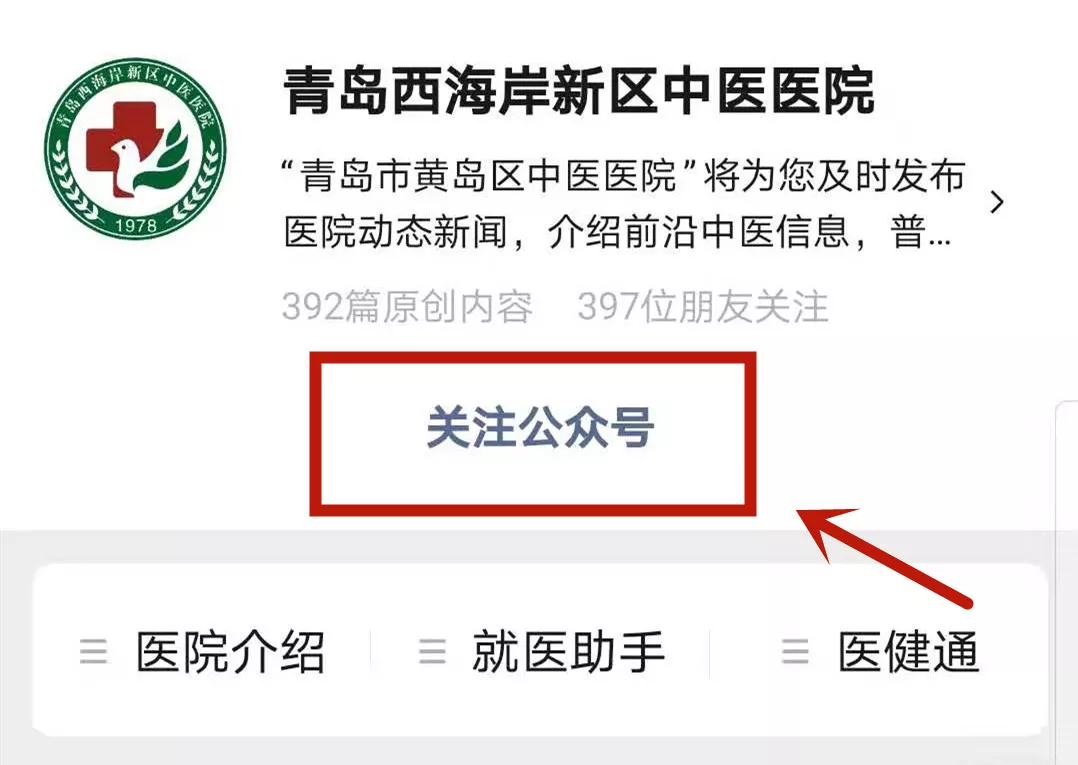1078x765 pixels.
Task: Tap the list icon beside 医健通
Action: pos(795,651)
